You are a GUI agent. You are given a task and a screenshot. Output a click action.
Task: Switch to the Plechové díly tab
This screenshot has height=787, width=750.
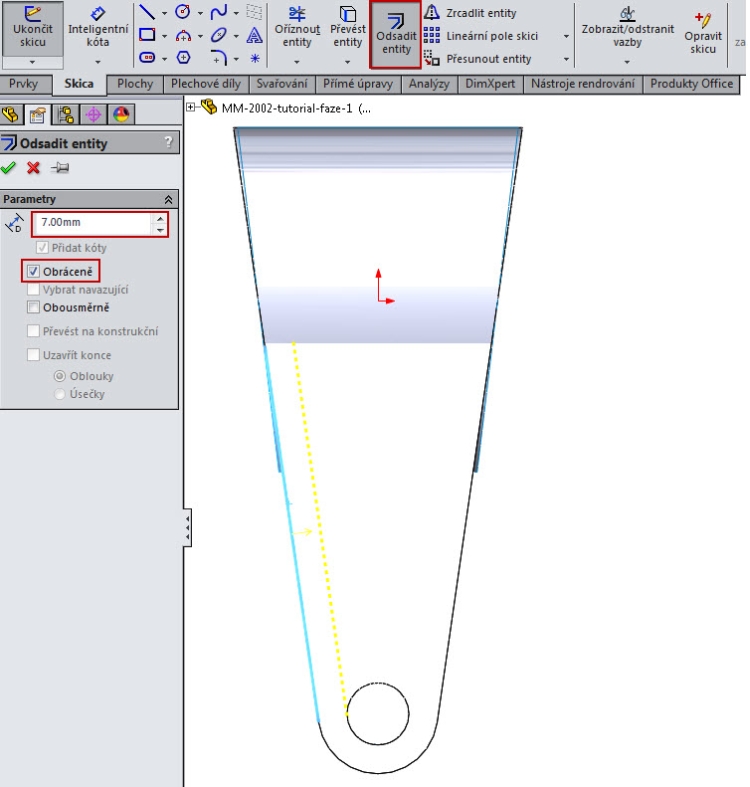click(x=206, y=84)
